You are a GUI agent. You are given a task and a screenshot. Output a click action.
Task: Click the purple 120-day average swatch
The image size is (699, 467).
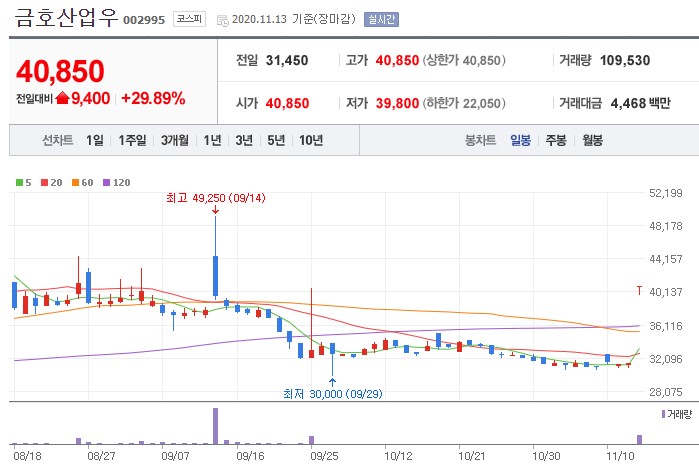(107, 182)
